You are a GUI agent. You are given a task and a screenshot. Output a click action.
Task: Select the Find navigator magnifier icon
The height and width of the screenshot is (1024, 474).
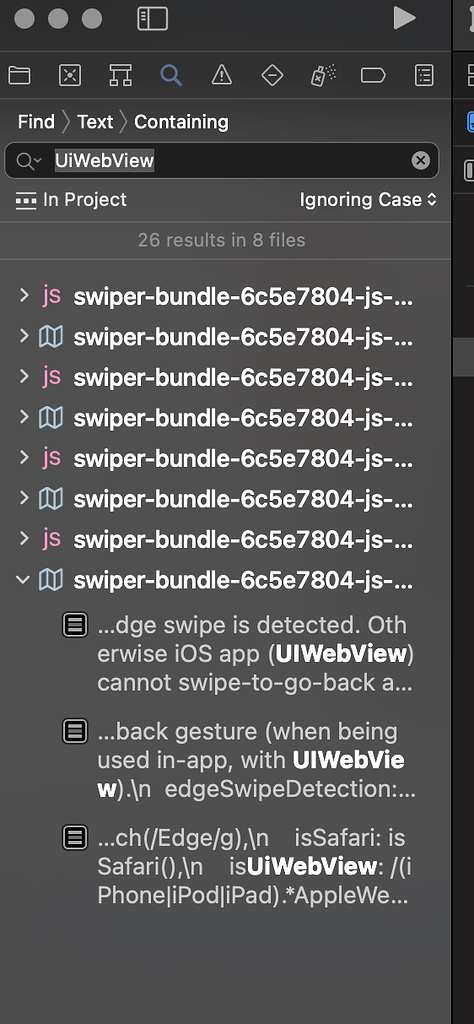point(171,76)
